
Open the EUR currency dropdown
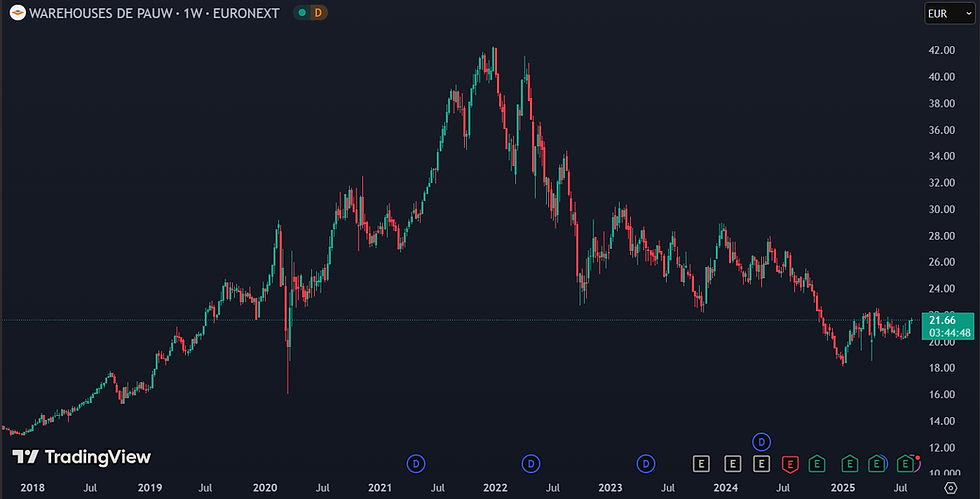point(949,13)
